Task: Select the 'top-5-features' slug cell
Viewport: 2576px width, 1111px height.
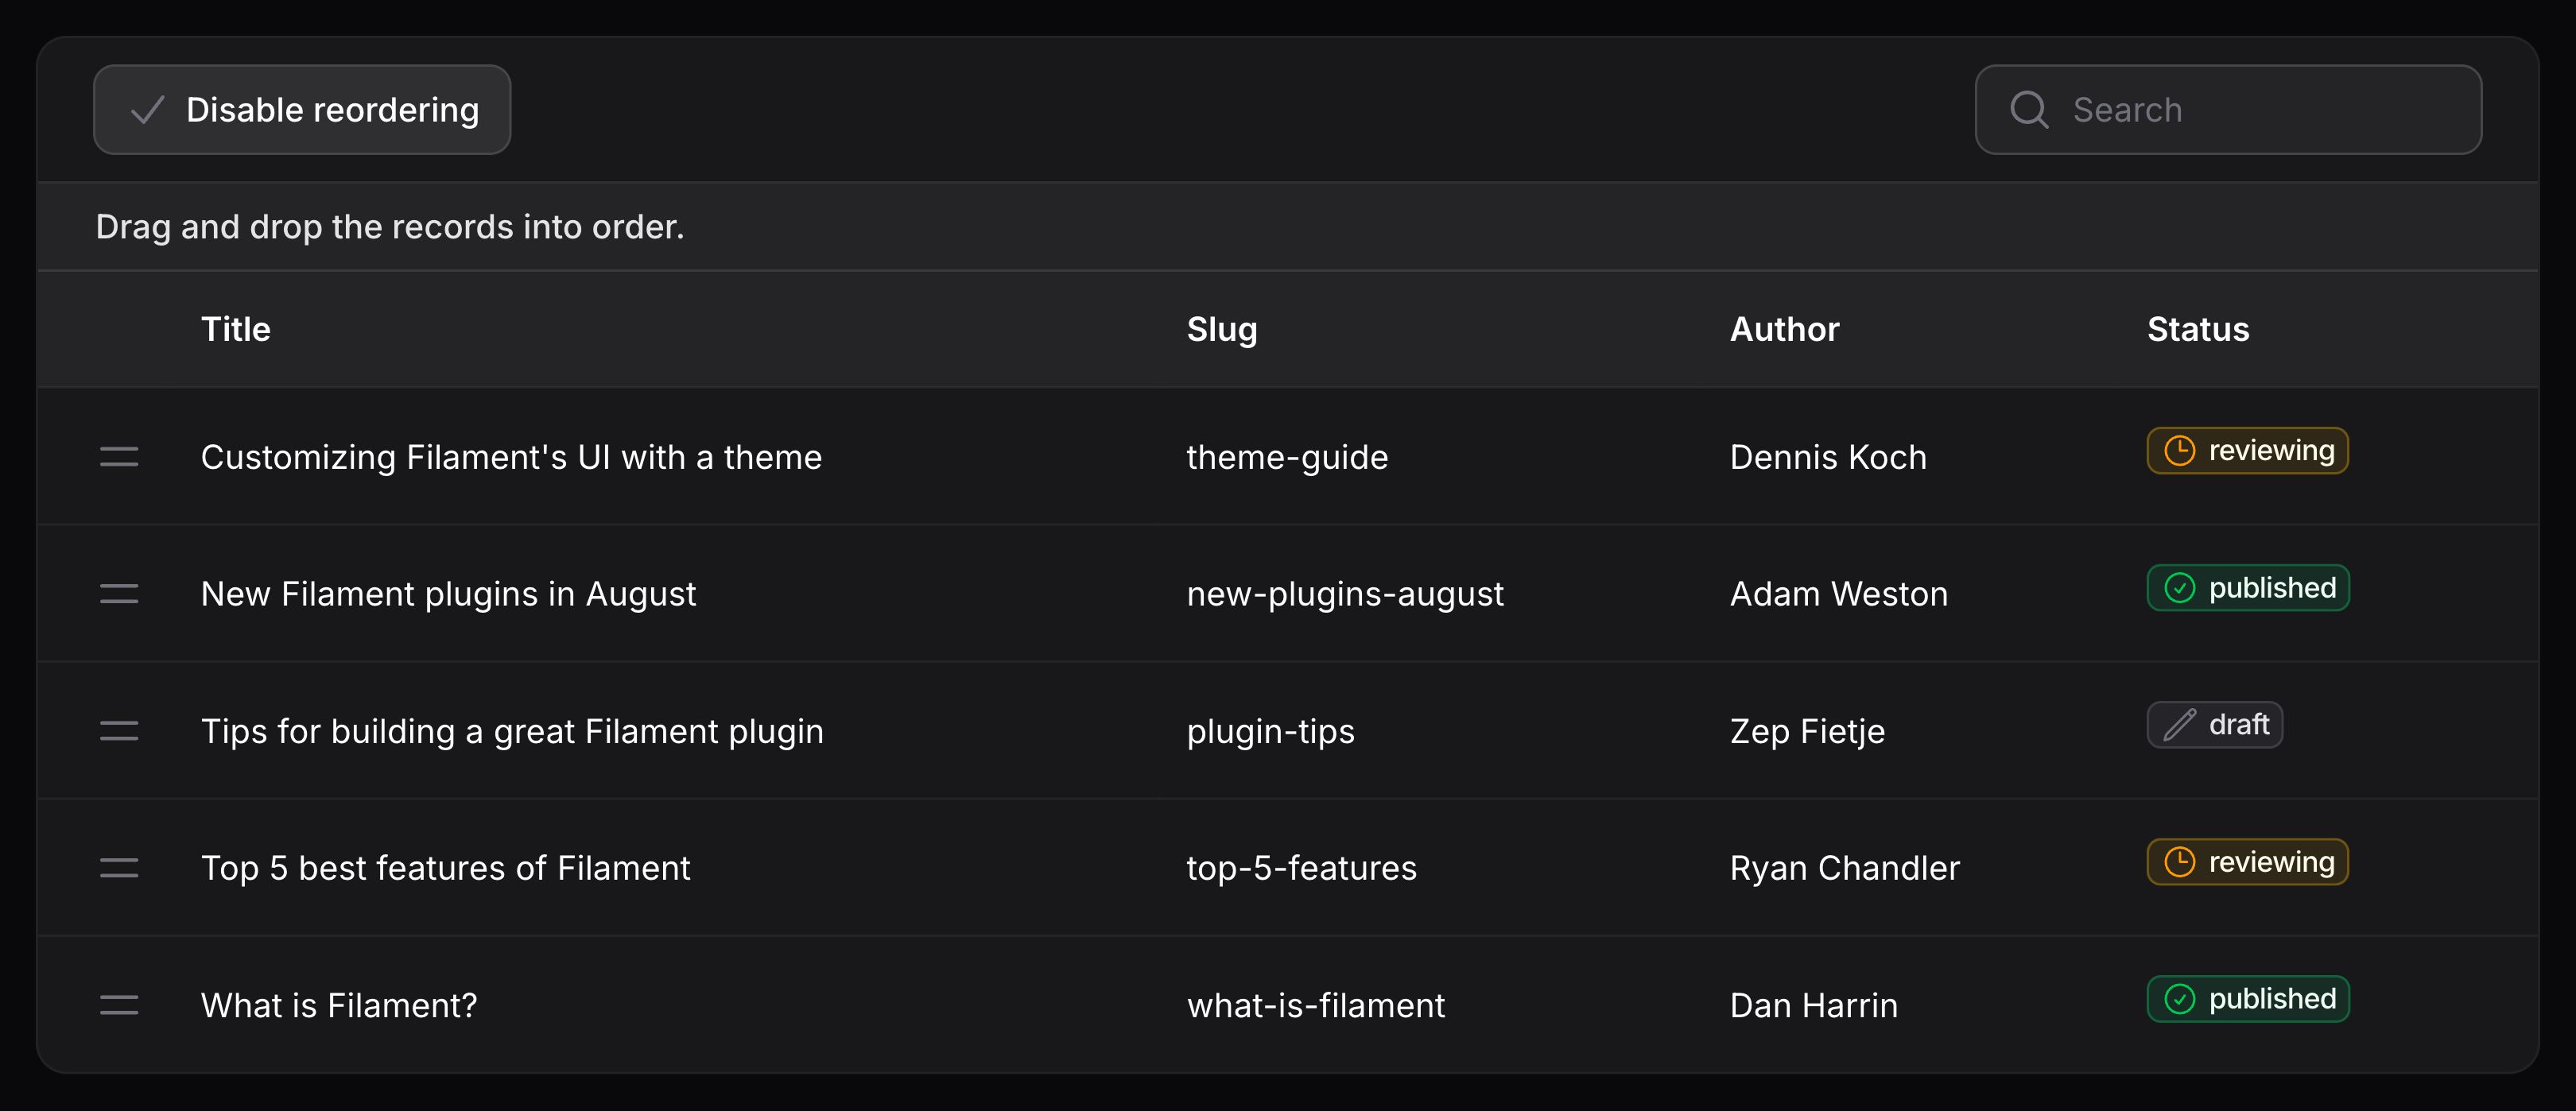Action: (1301, 868)
